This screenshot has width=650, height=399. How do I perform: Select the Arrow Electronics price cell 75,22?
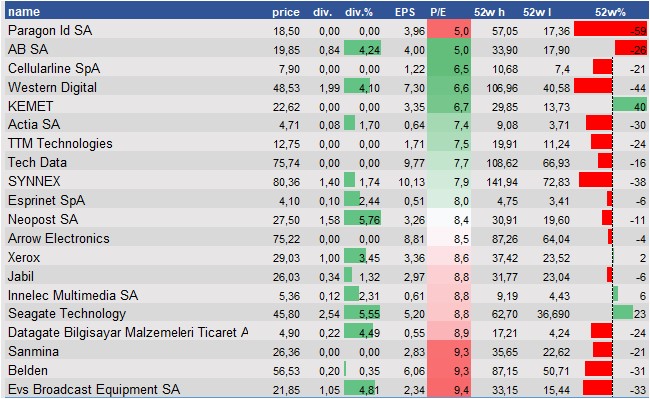(286, 239)
